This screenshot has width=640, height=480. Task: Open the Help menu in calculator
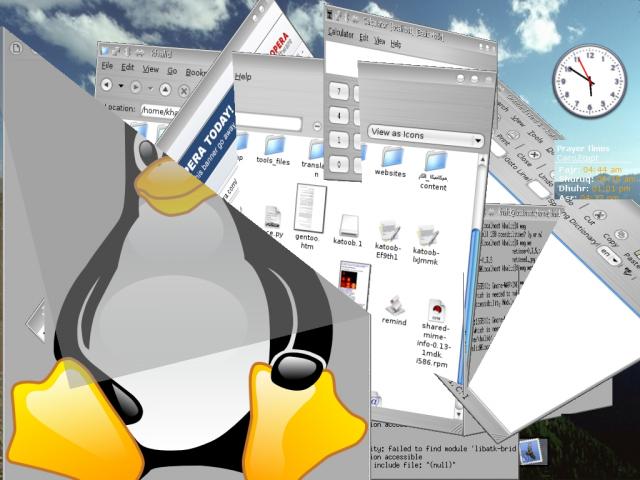click(x=395, y=44)
